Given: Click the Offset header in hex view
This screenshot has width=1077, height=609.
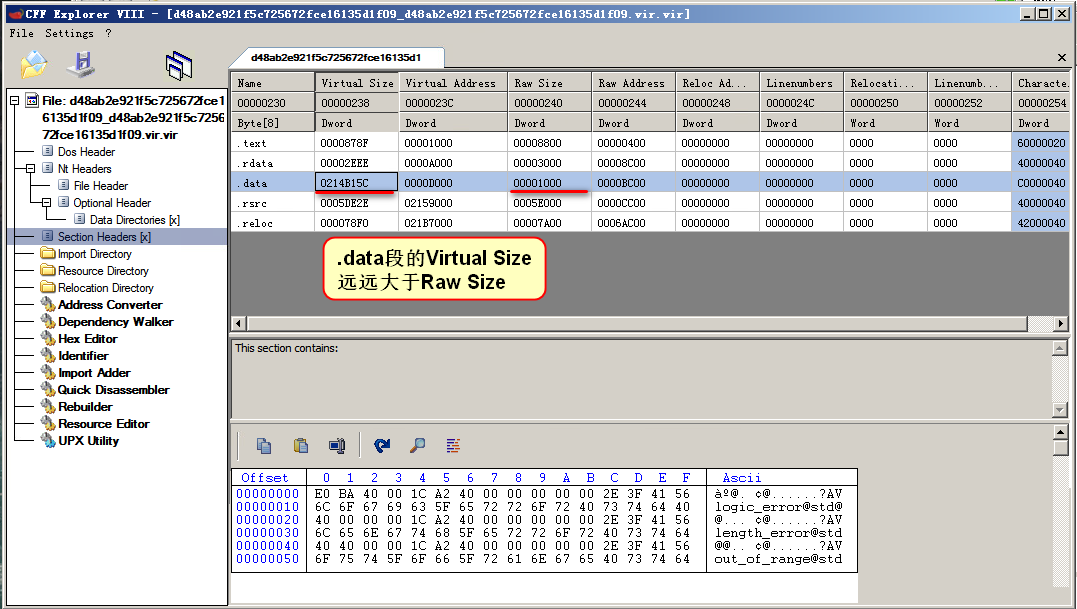Looking at the screenshot, I should 264,477.
